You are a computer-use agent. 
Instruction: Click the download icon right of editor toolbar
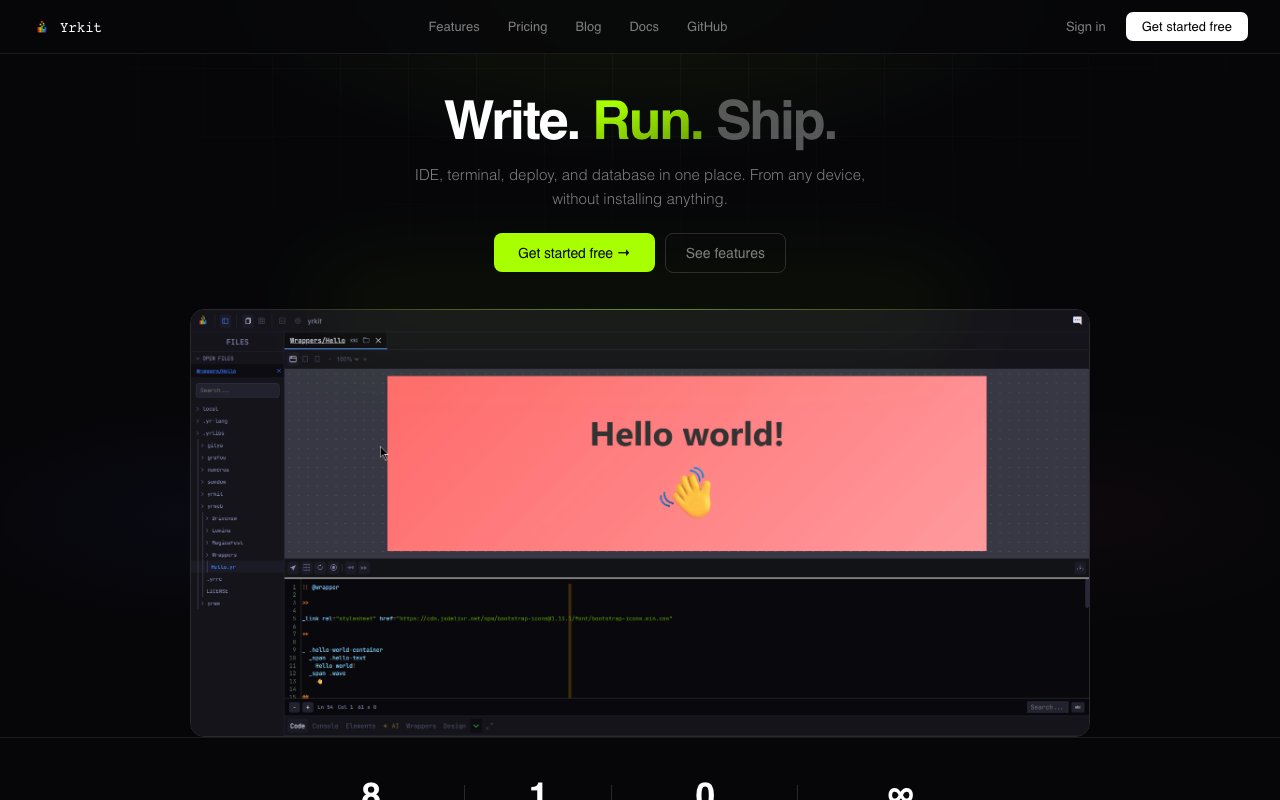click(x=1080, y=568)
